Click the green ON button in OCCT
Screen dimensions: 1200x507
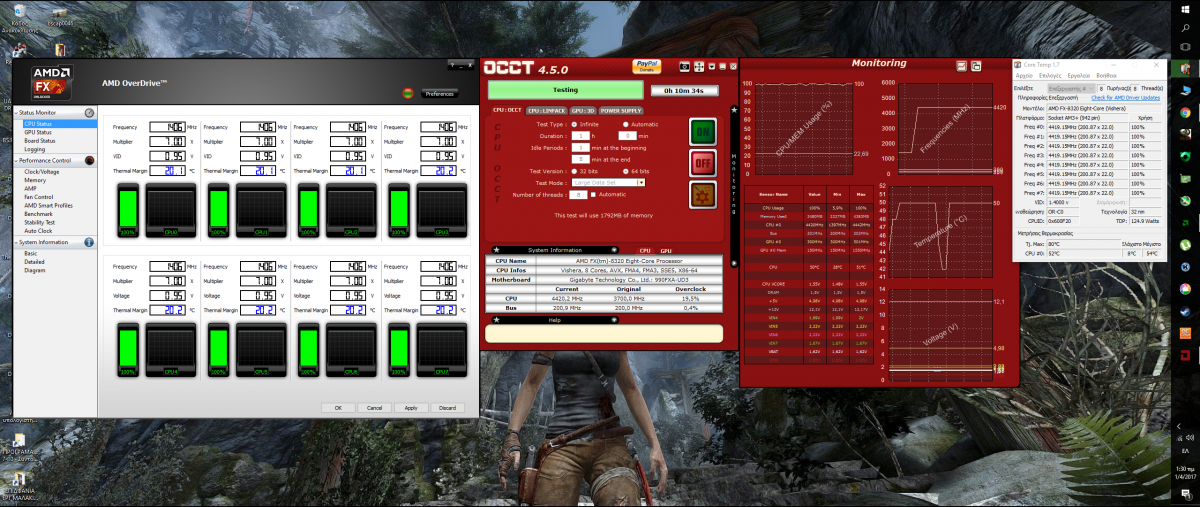point(703,132)
